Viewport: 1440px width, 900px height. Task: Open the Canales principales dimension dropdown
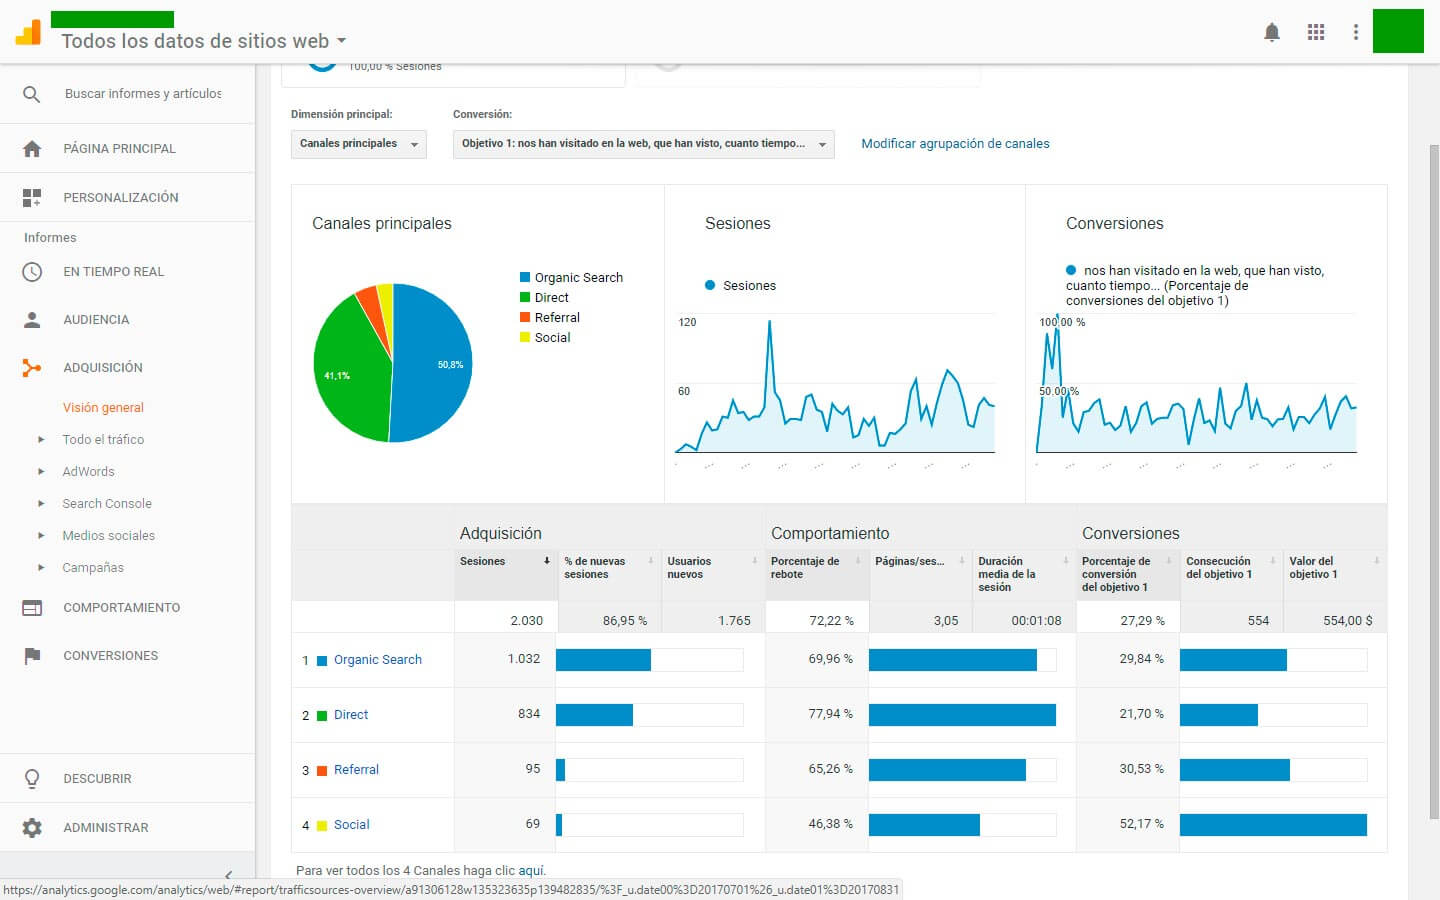(x=359, y=144)
